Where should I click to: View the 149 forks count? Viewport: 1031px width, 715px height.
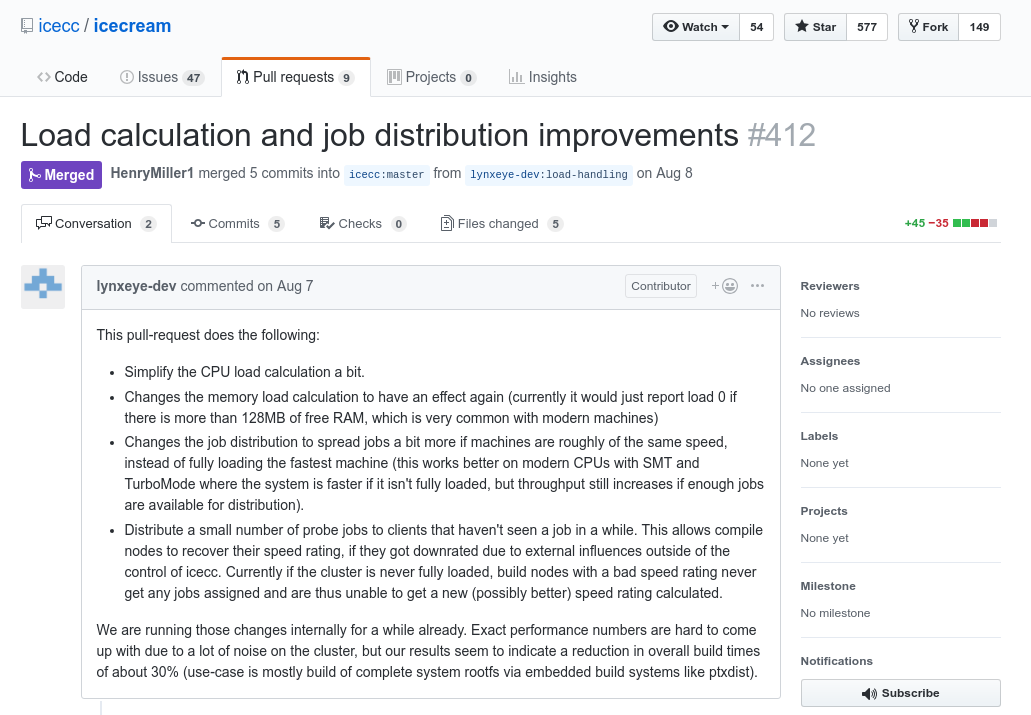tap(979, 27)
